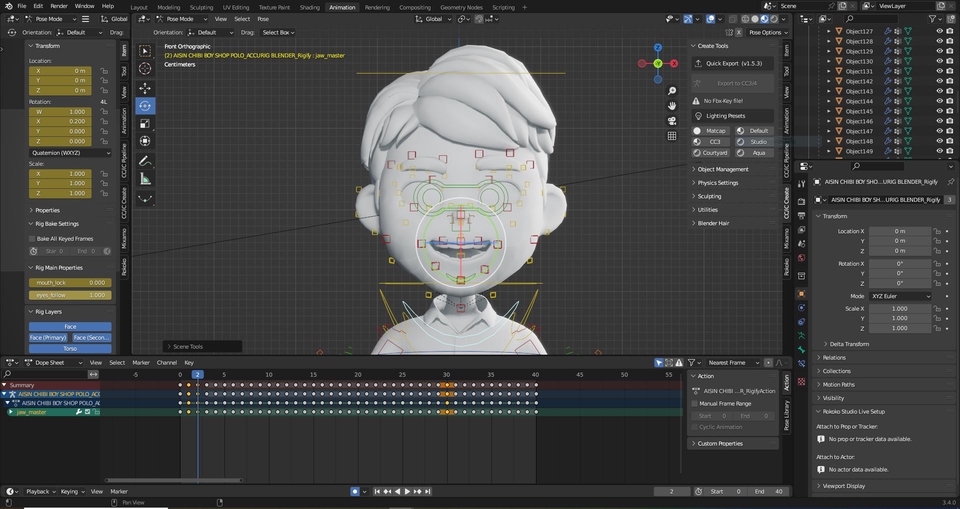Pick the Transform tool icon

(x=145, y=141)
